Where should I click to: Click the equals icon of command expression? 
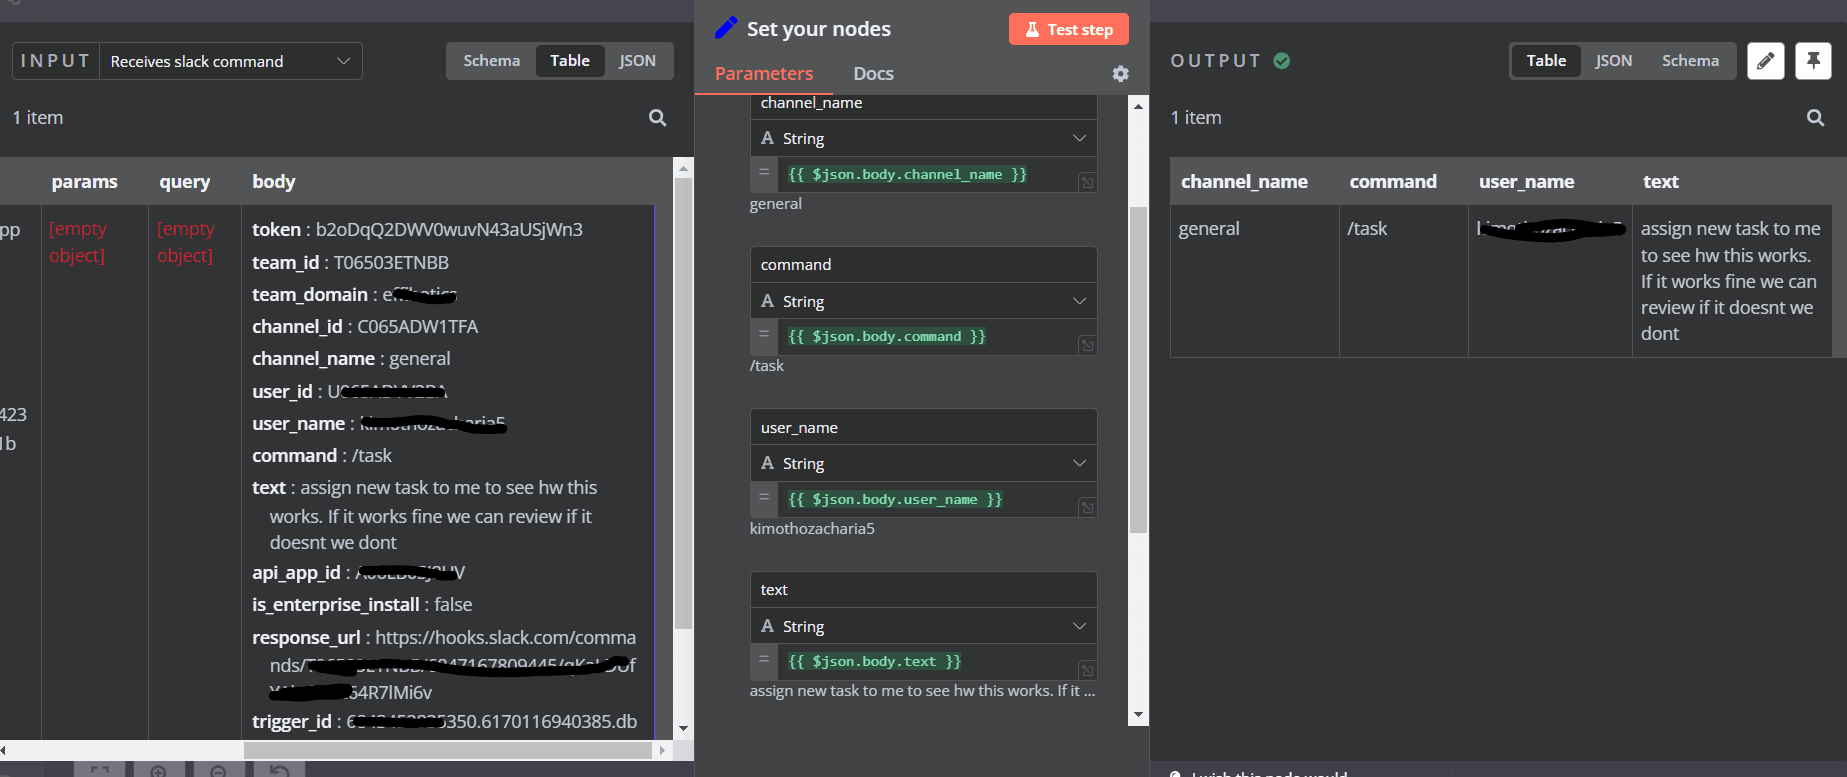point(764,335)
